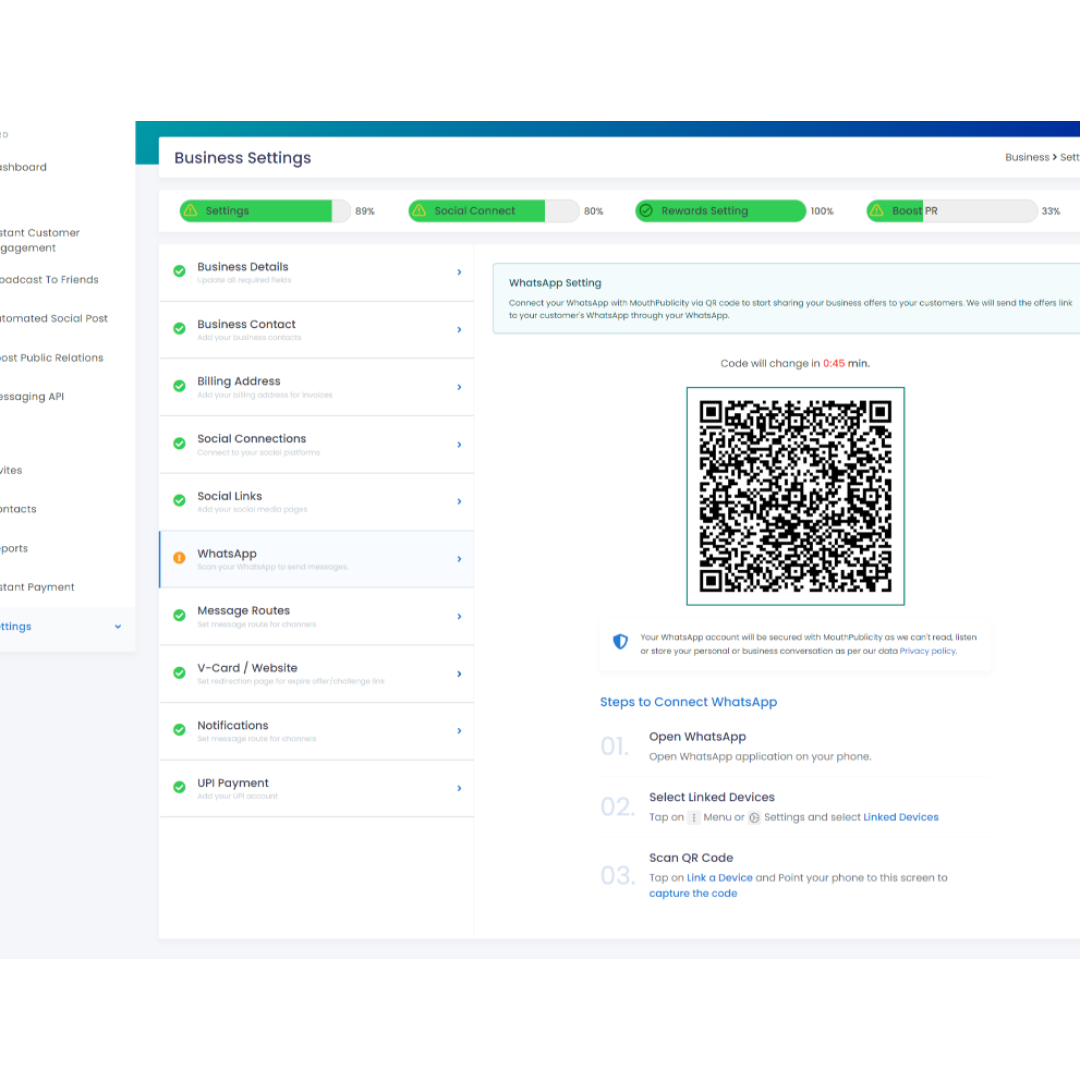Expand the Business Contact row chevron

coord(459,330)
